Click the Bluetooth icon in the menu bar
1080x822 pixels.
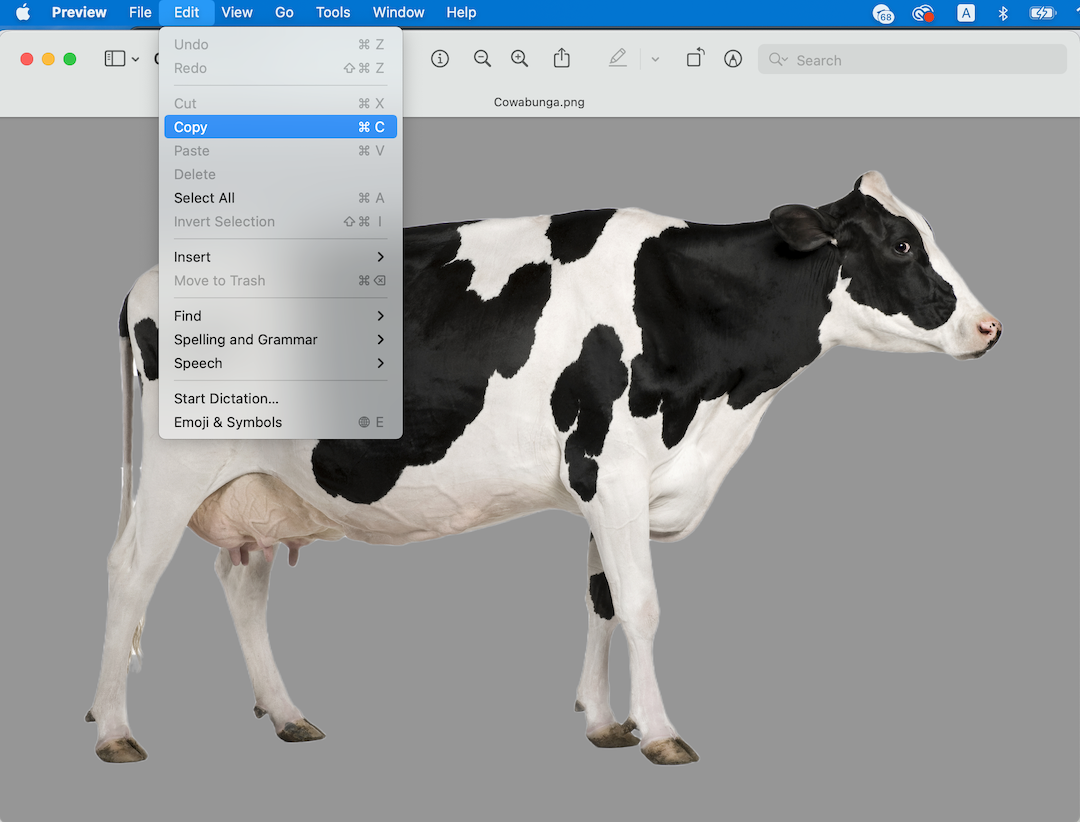pyautogui.click(x=1003, y=13)
